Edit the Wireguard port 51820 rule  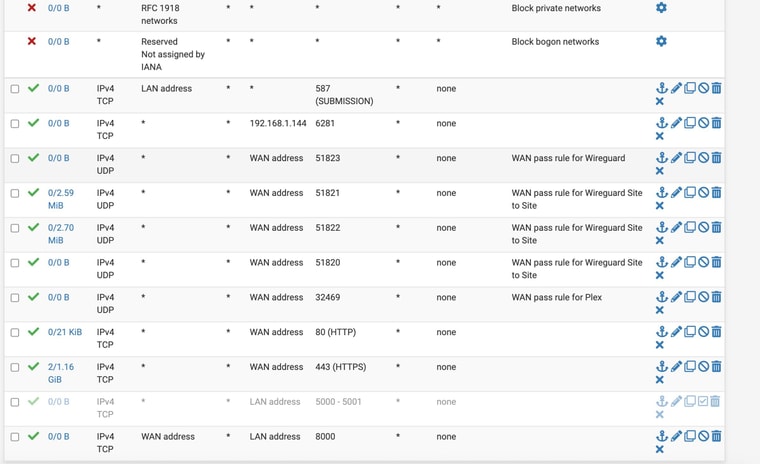676,262
